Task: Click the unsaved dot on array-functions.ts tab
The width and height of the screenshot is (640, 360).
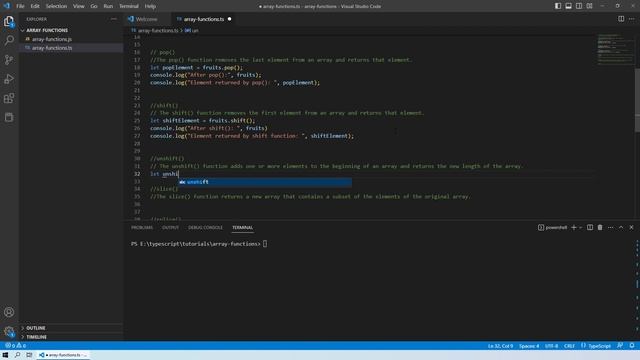Action: pos(229,19)
